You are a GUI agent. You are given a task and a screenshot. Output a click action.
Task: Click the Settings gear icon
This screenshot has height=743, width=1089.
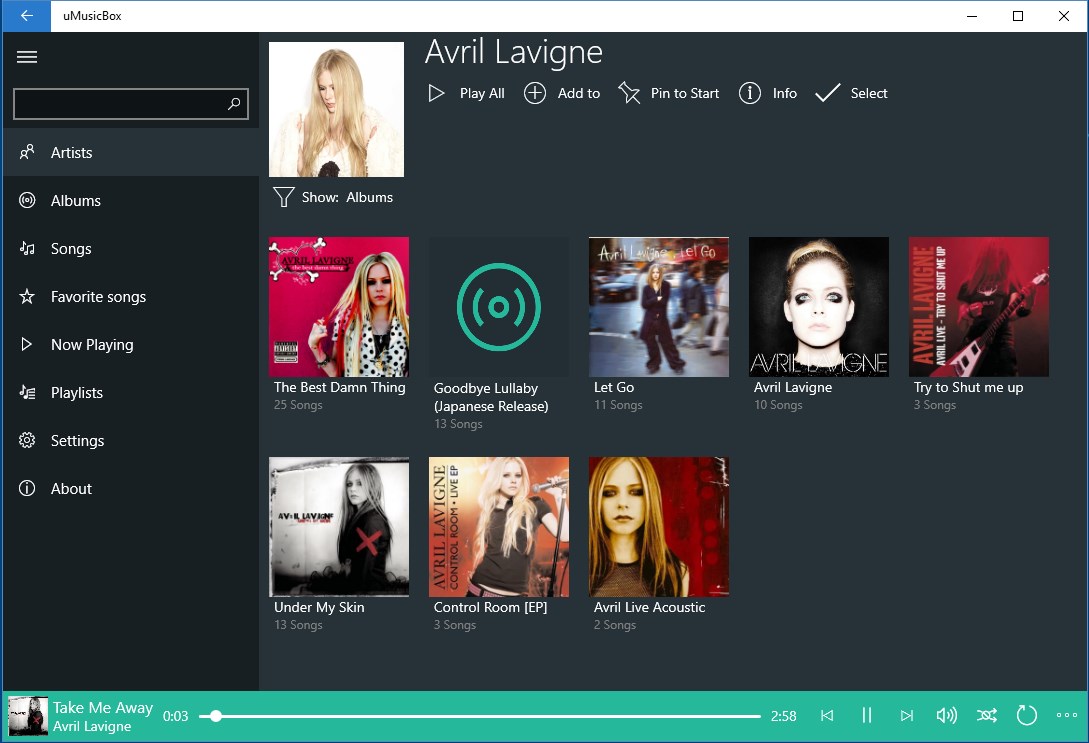tap(27, 440)
